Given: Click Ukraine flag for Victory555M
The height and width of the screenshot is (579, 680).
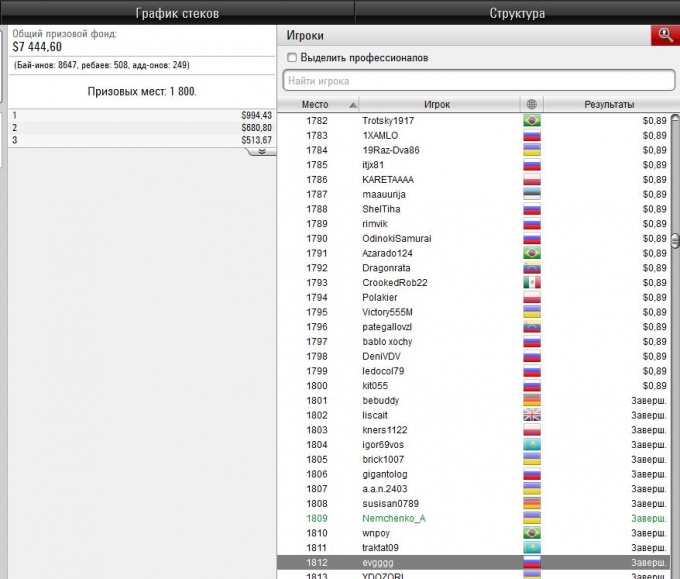Looking at the screenshot, I should tap(532, 312).
